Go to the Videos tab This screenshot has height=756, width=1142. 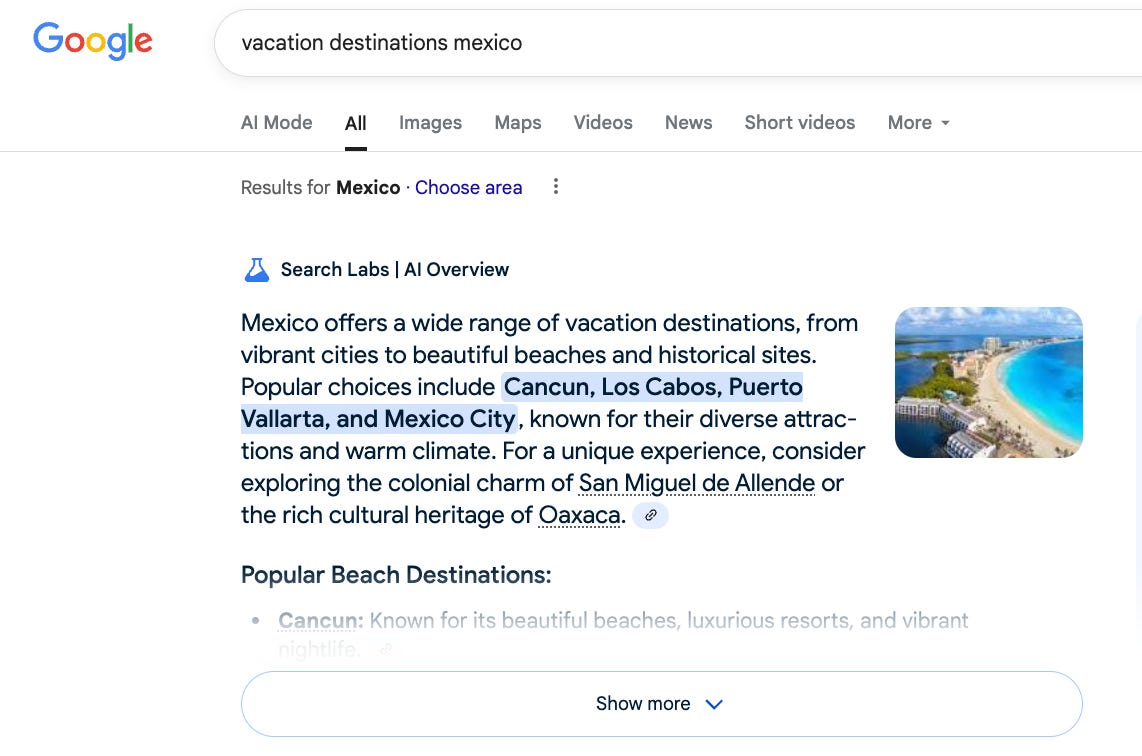point(603,122)
